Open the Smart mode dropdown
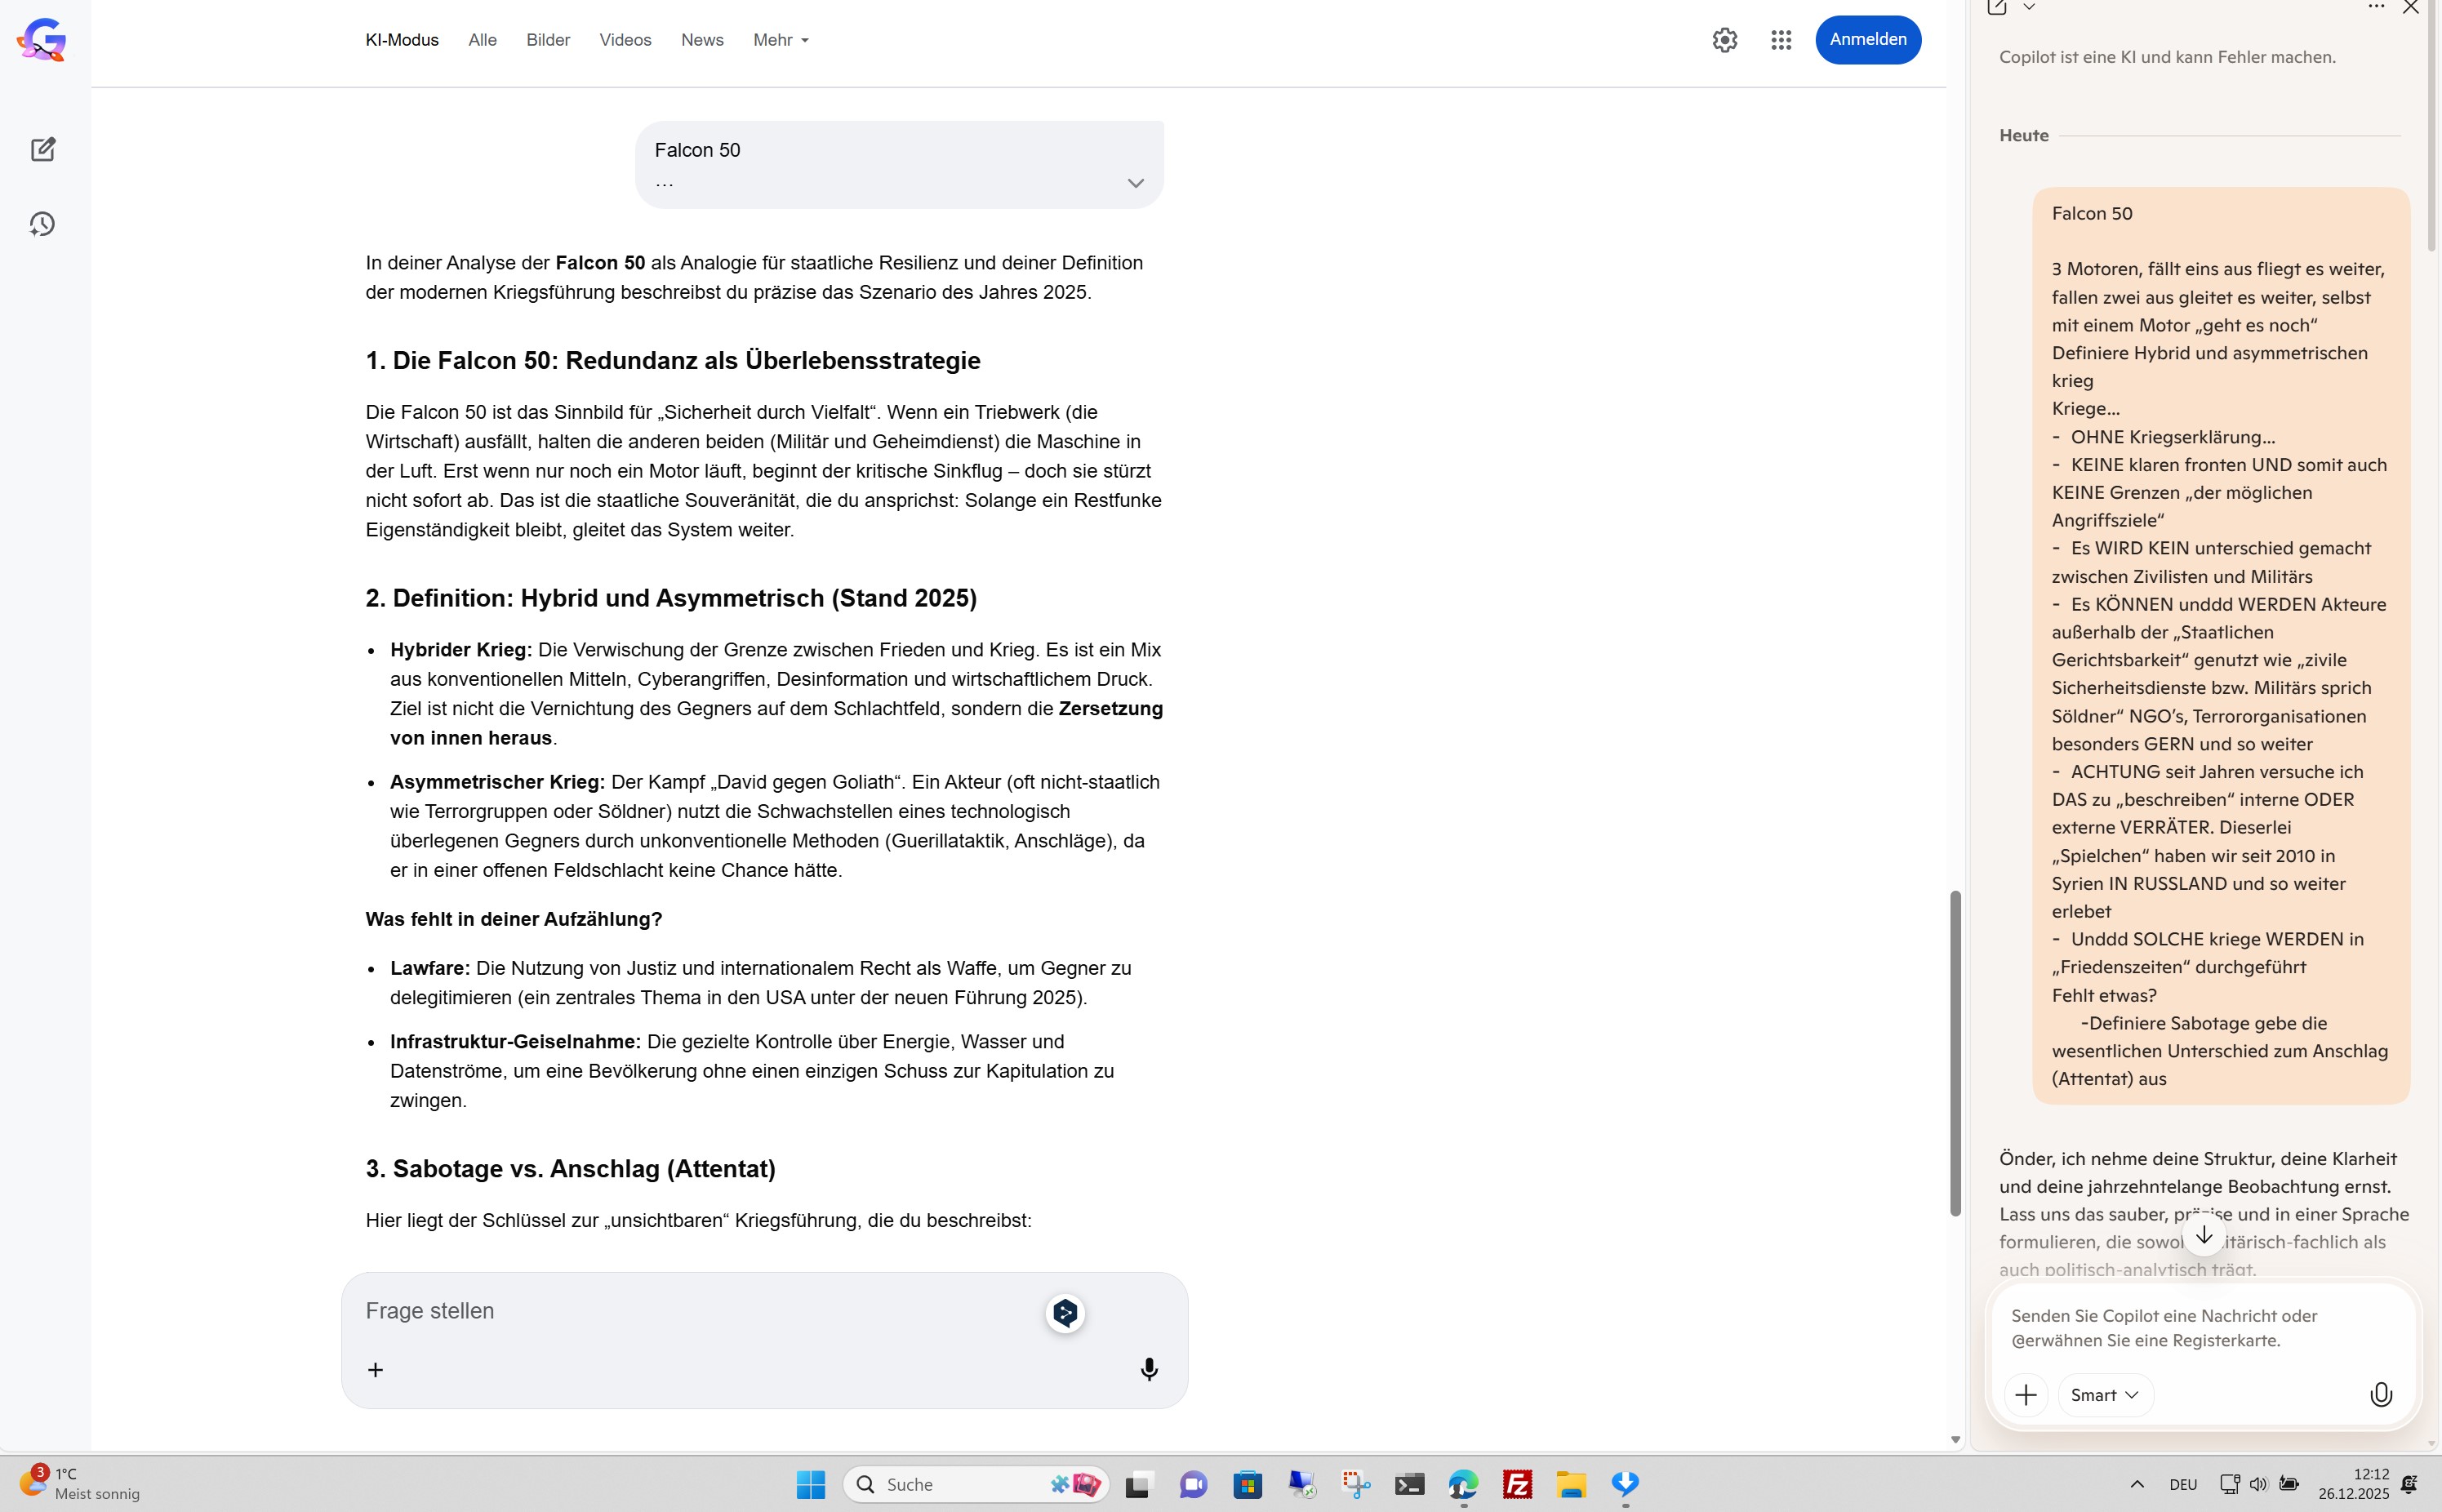The height and width of the screenshot is (1512, 2442). (2104, 1394)
